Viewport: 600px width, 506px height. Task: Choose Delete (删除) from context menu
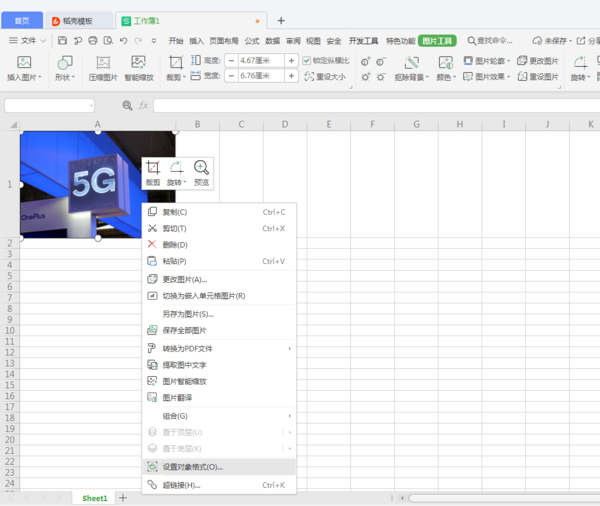[x=219, y=245]
